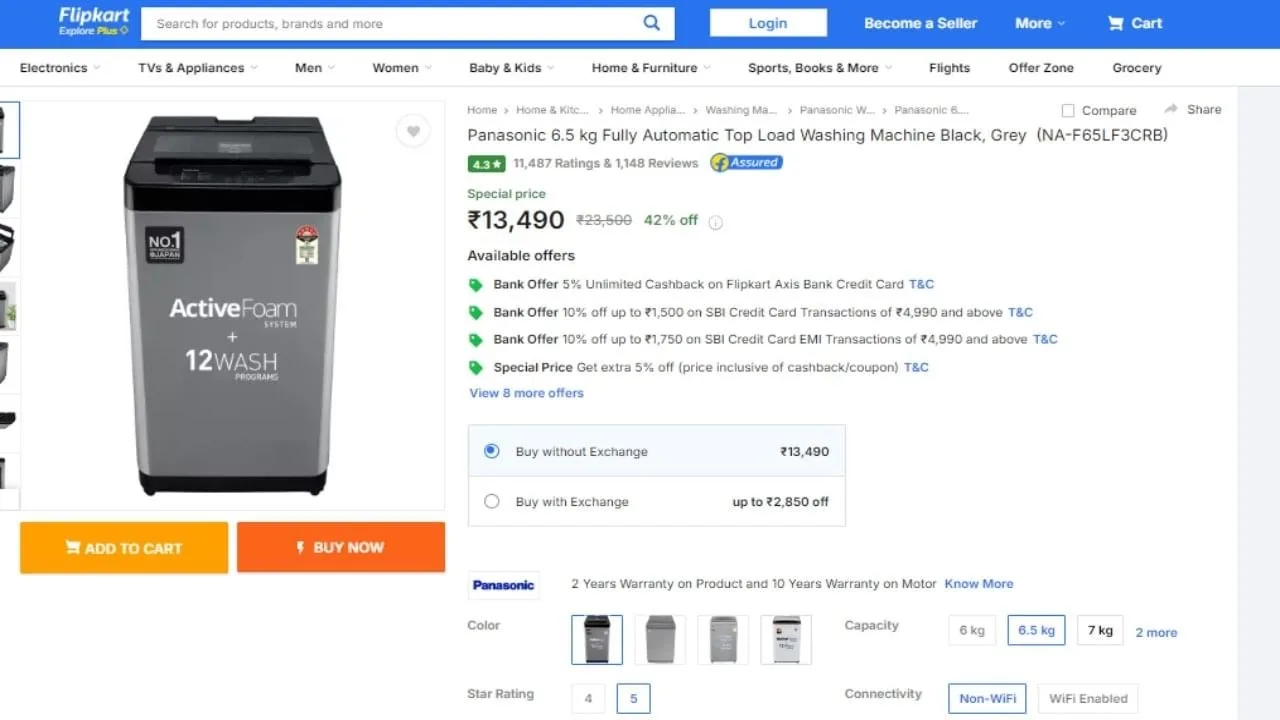Image resolution: width=1280 pixels, height=720 pixels.
Task: Choose the second grey color swatch
Action: click(x=660, y=640)
